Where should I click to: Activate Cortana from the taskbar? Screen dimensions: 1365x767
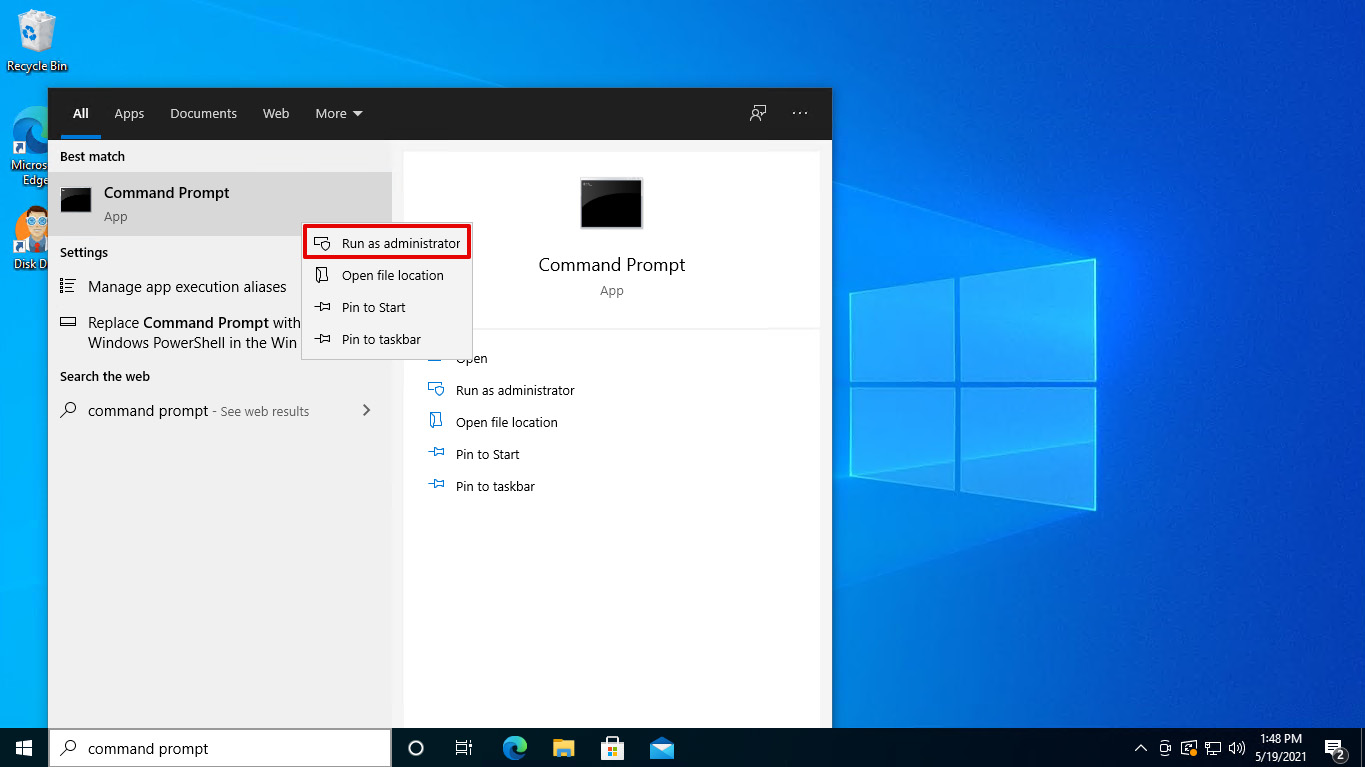point(415,747)
